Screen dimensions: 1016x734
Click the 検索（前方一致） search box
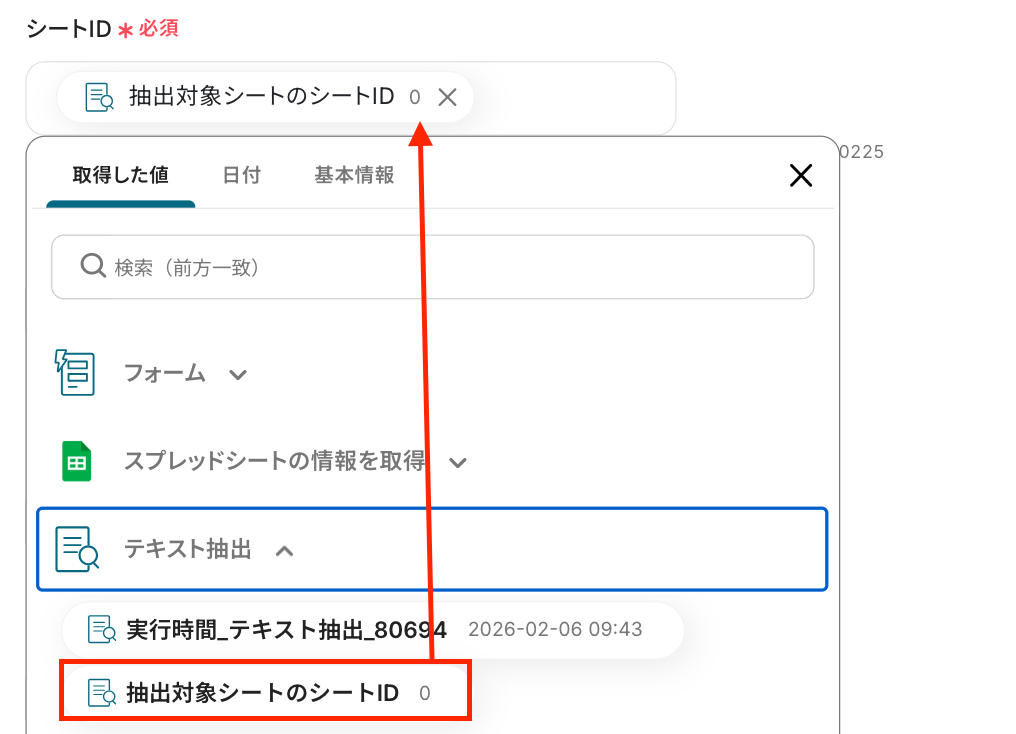pos(432,267)
